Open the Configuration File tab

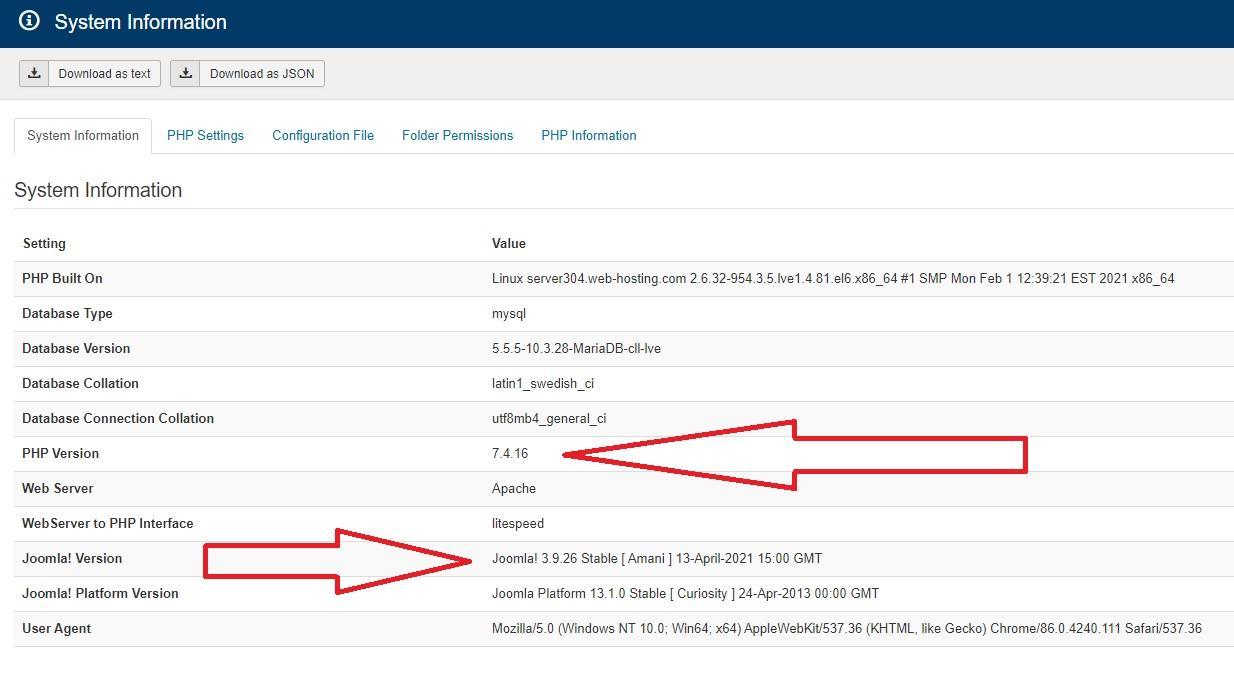(x=323, y=135)
